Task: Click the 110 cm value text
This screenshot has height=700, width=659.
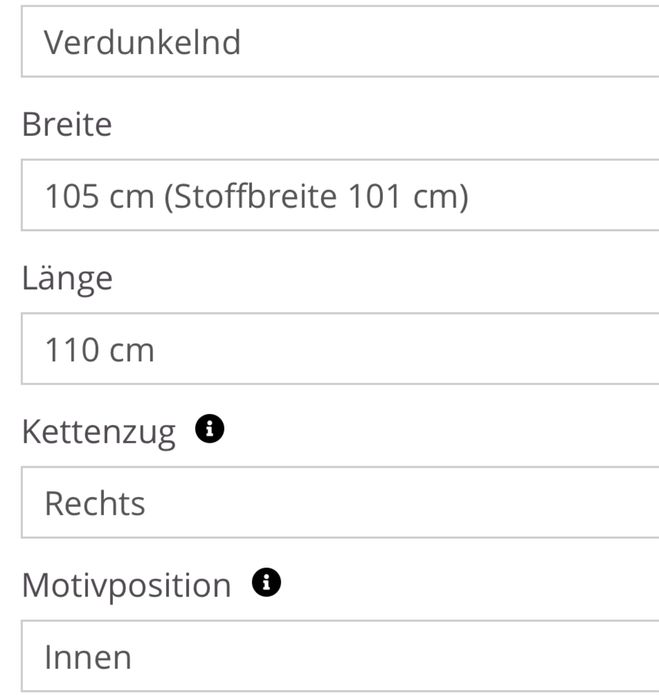Action: 99,350
